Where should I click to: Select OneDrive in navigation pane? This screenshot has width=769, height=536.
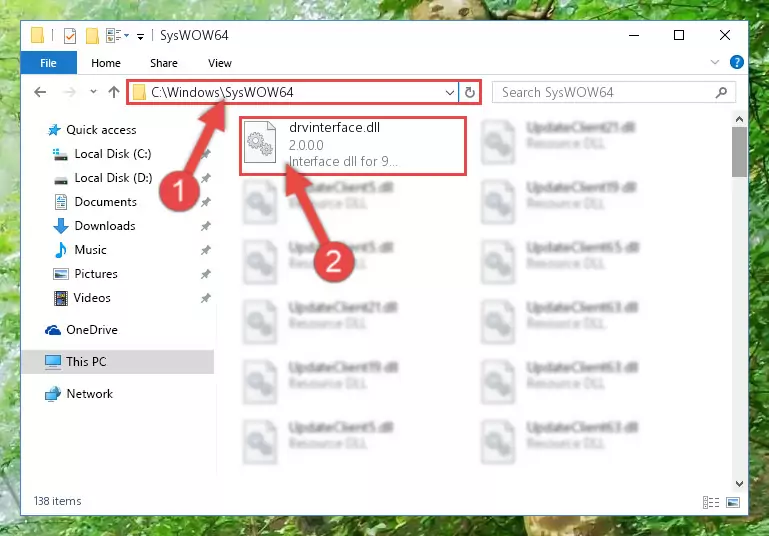pyautogui.click(x=92, y=330)
